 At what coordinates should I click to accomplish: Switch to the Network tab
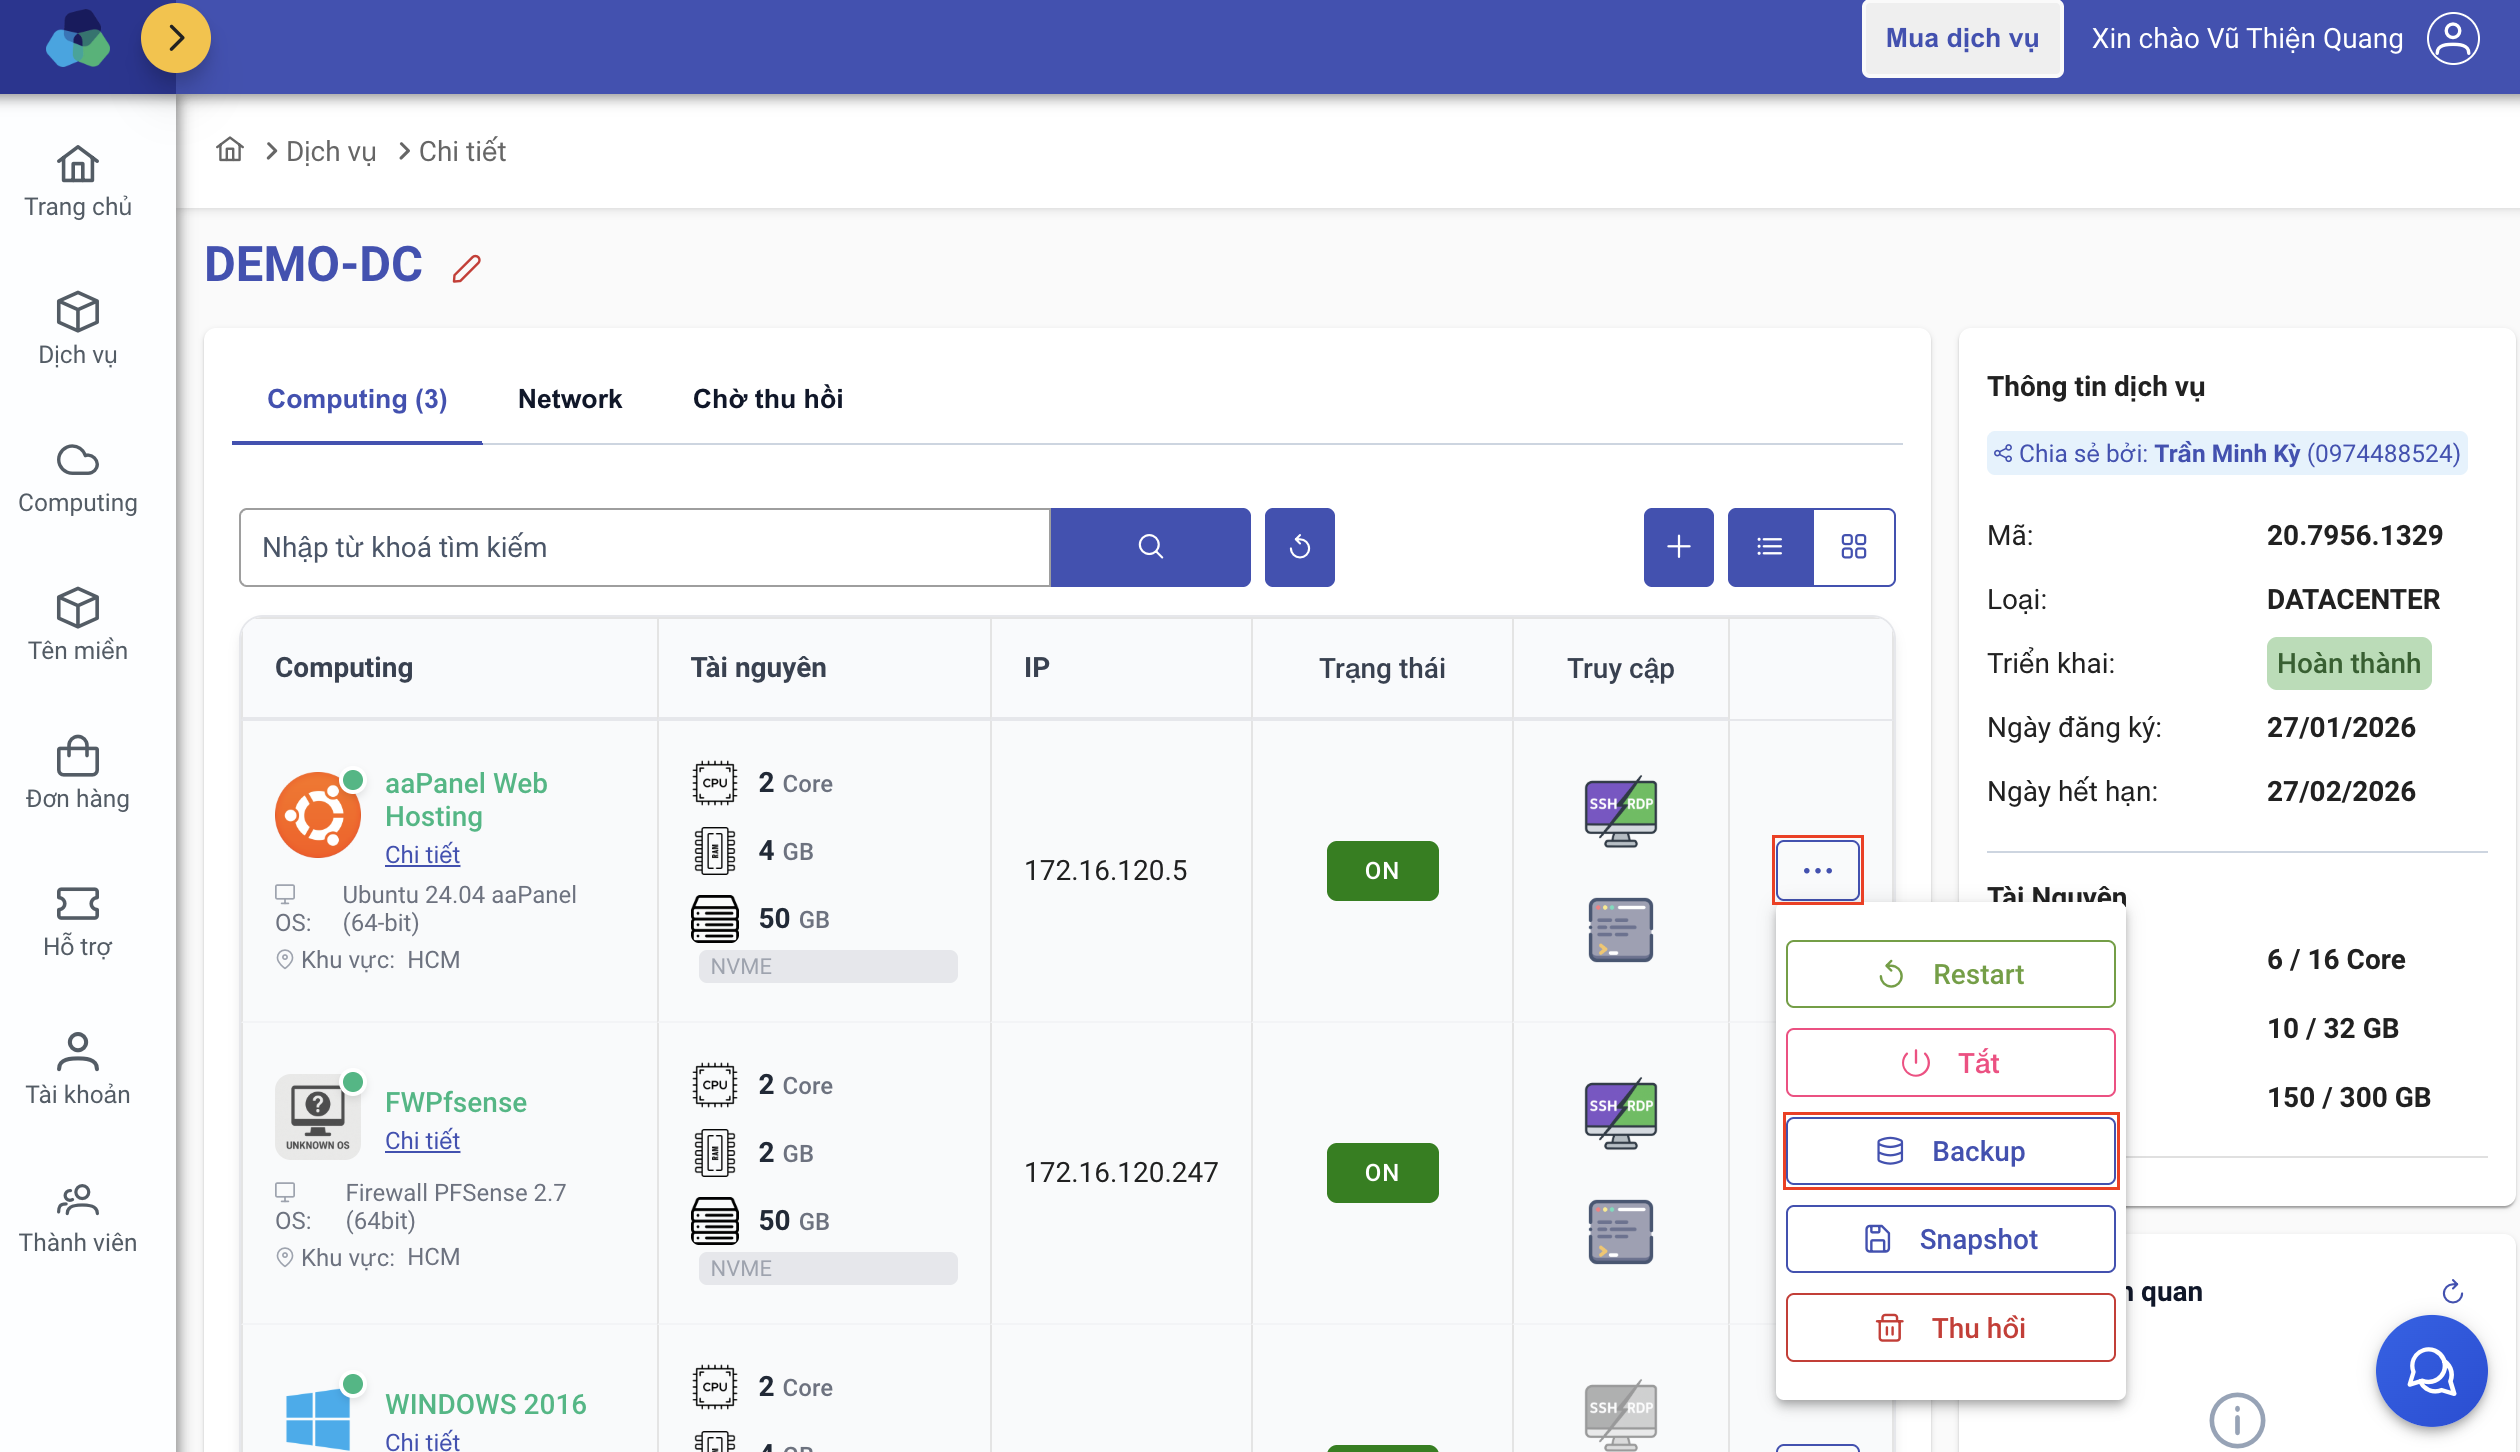[x=569, y=398]
